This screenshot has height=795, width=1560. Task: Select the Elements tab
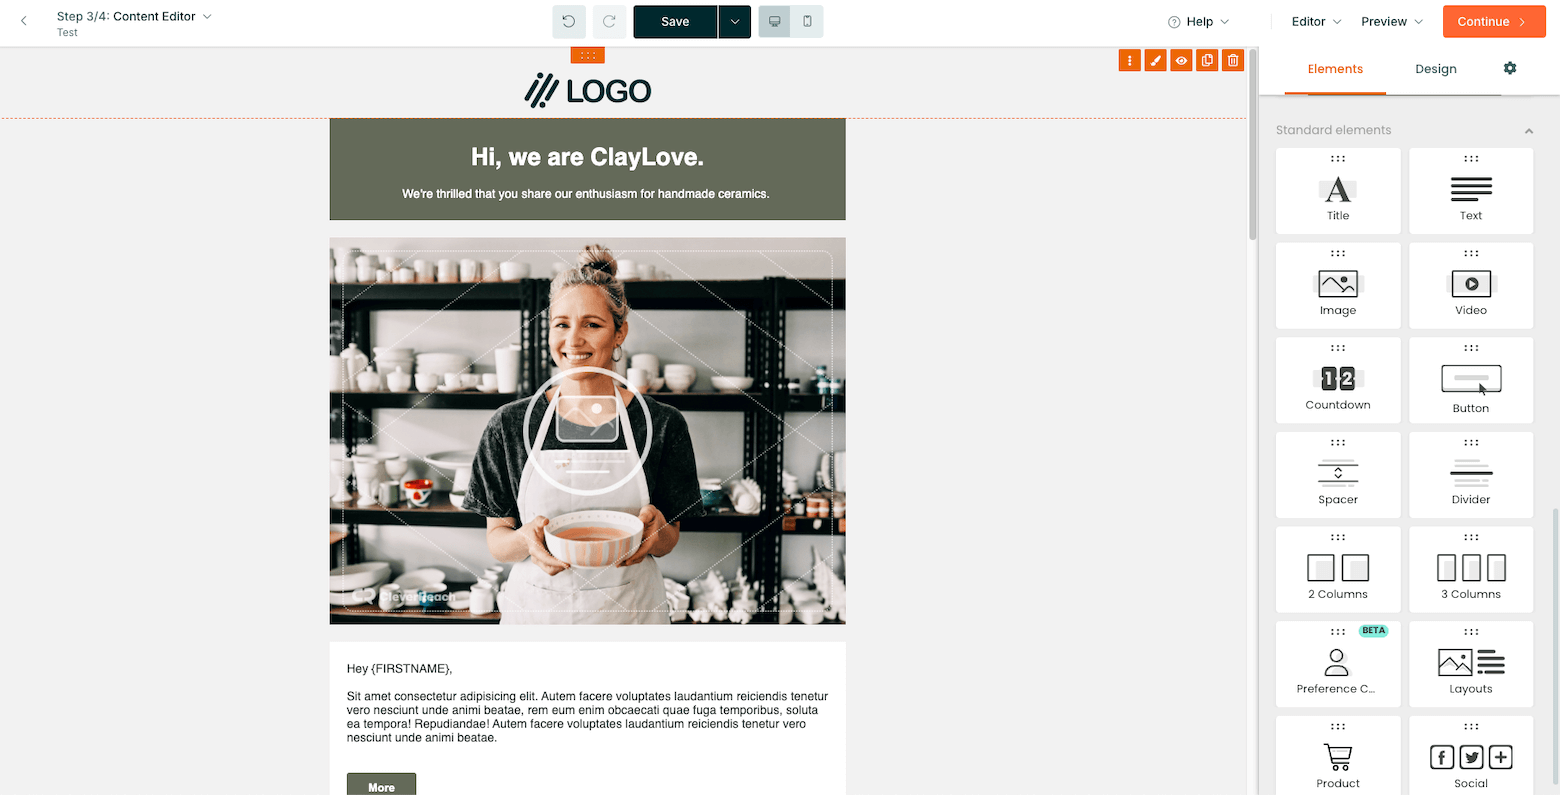(x=1335, y=69)
